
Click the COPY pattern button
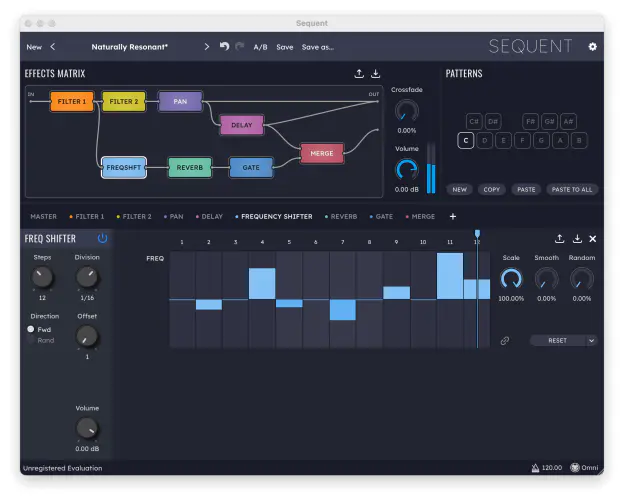tap(491, 189)
